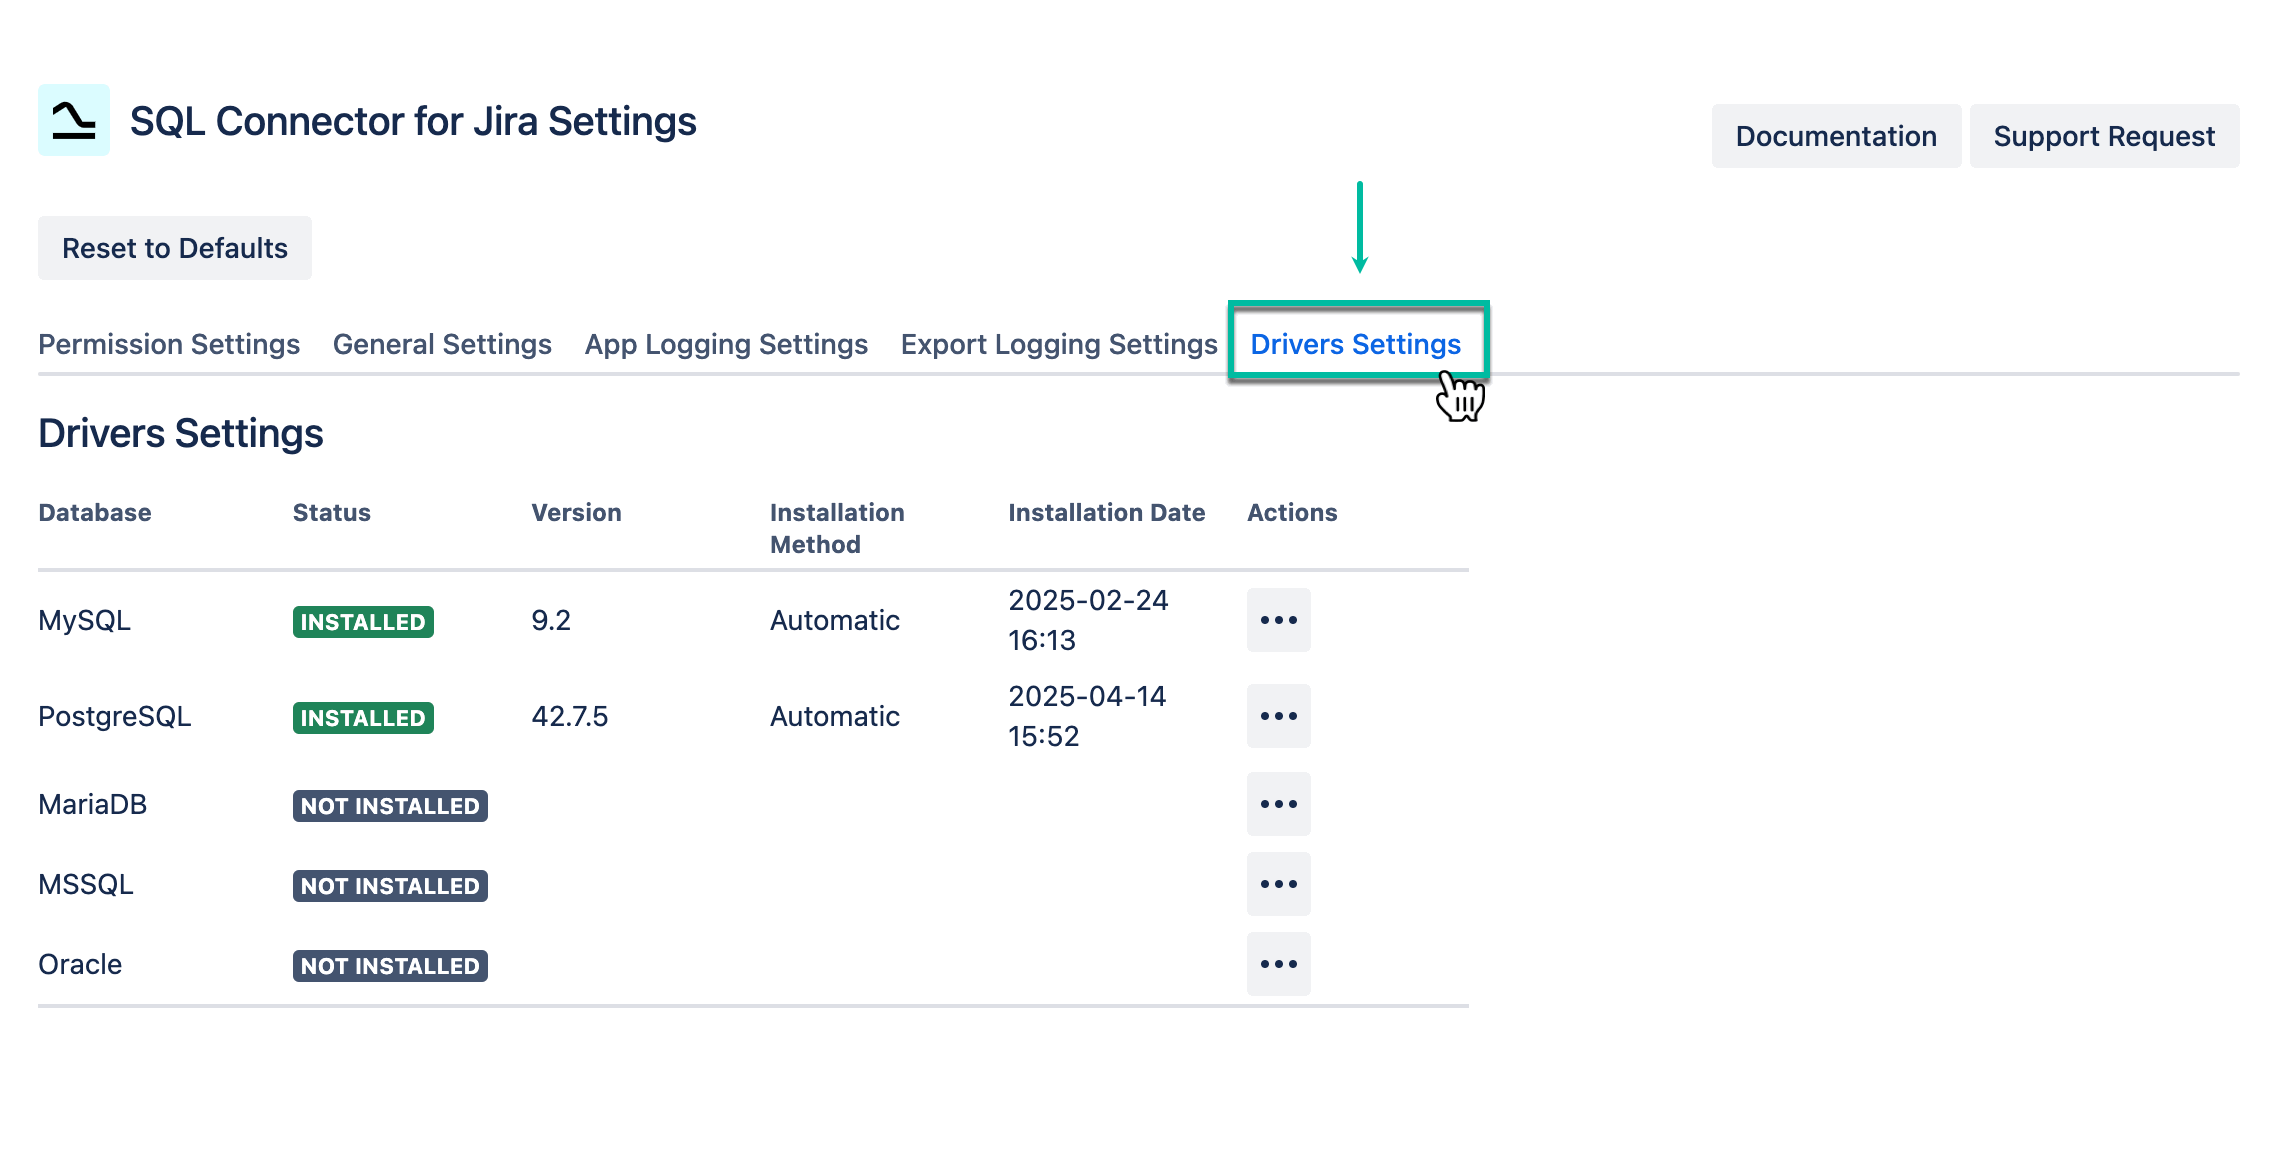Click the SQL Connector app logo icon
The height and width of the screenshot is (1176, 2280).
coord(72,122)
